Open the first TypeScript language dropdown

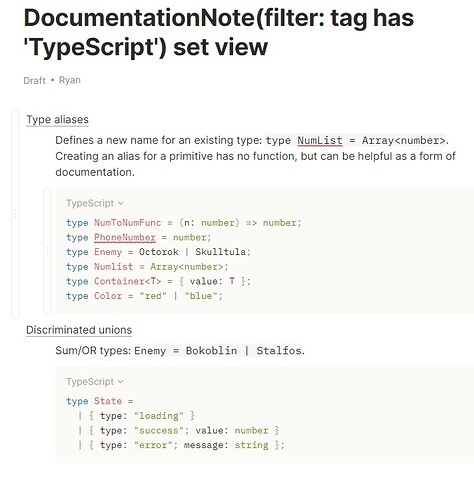click(95, 203)
